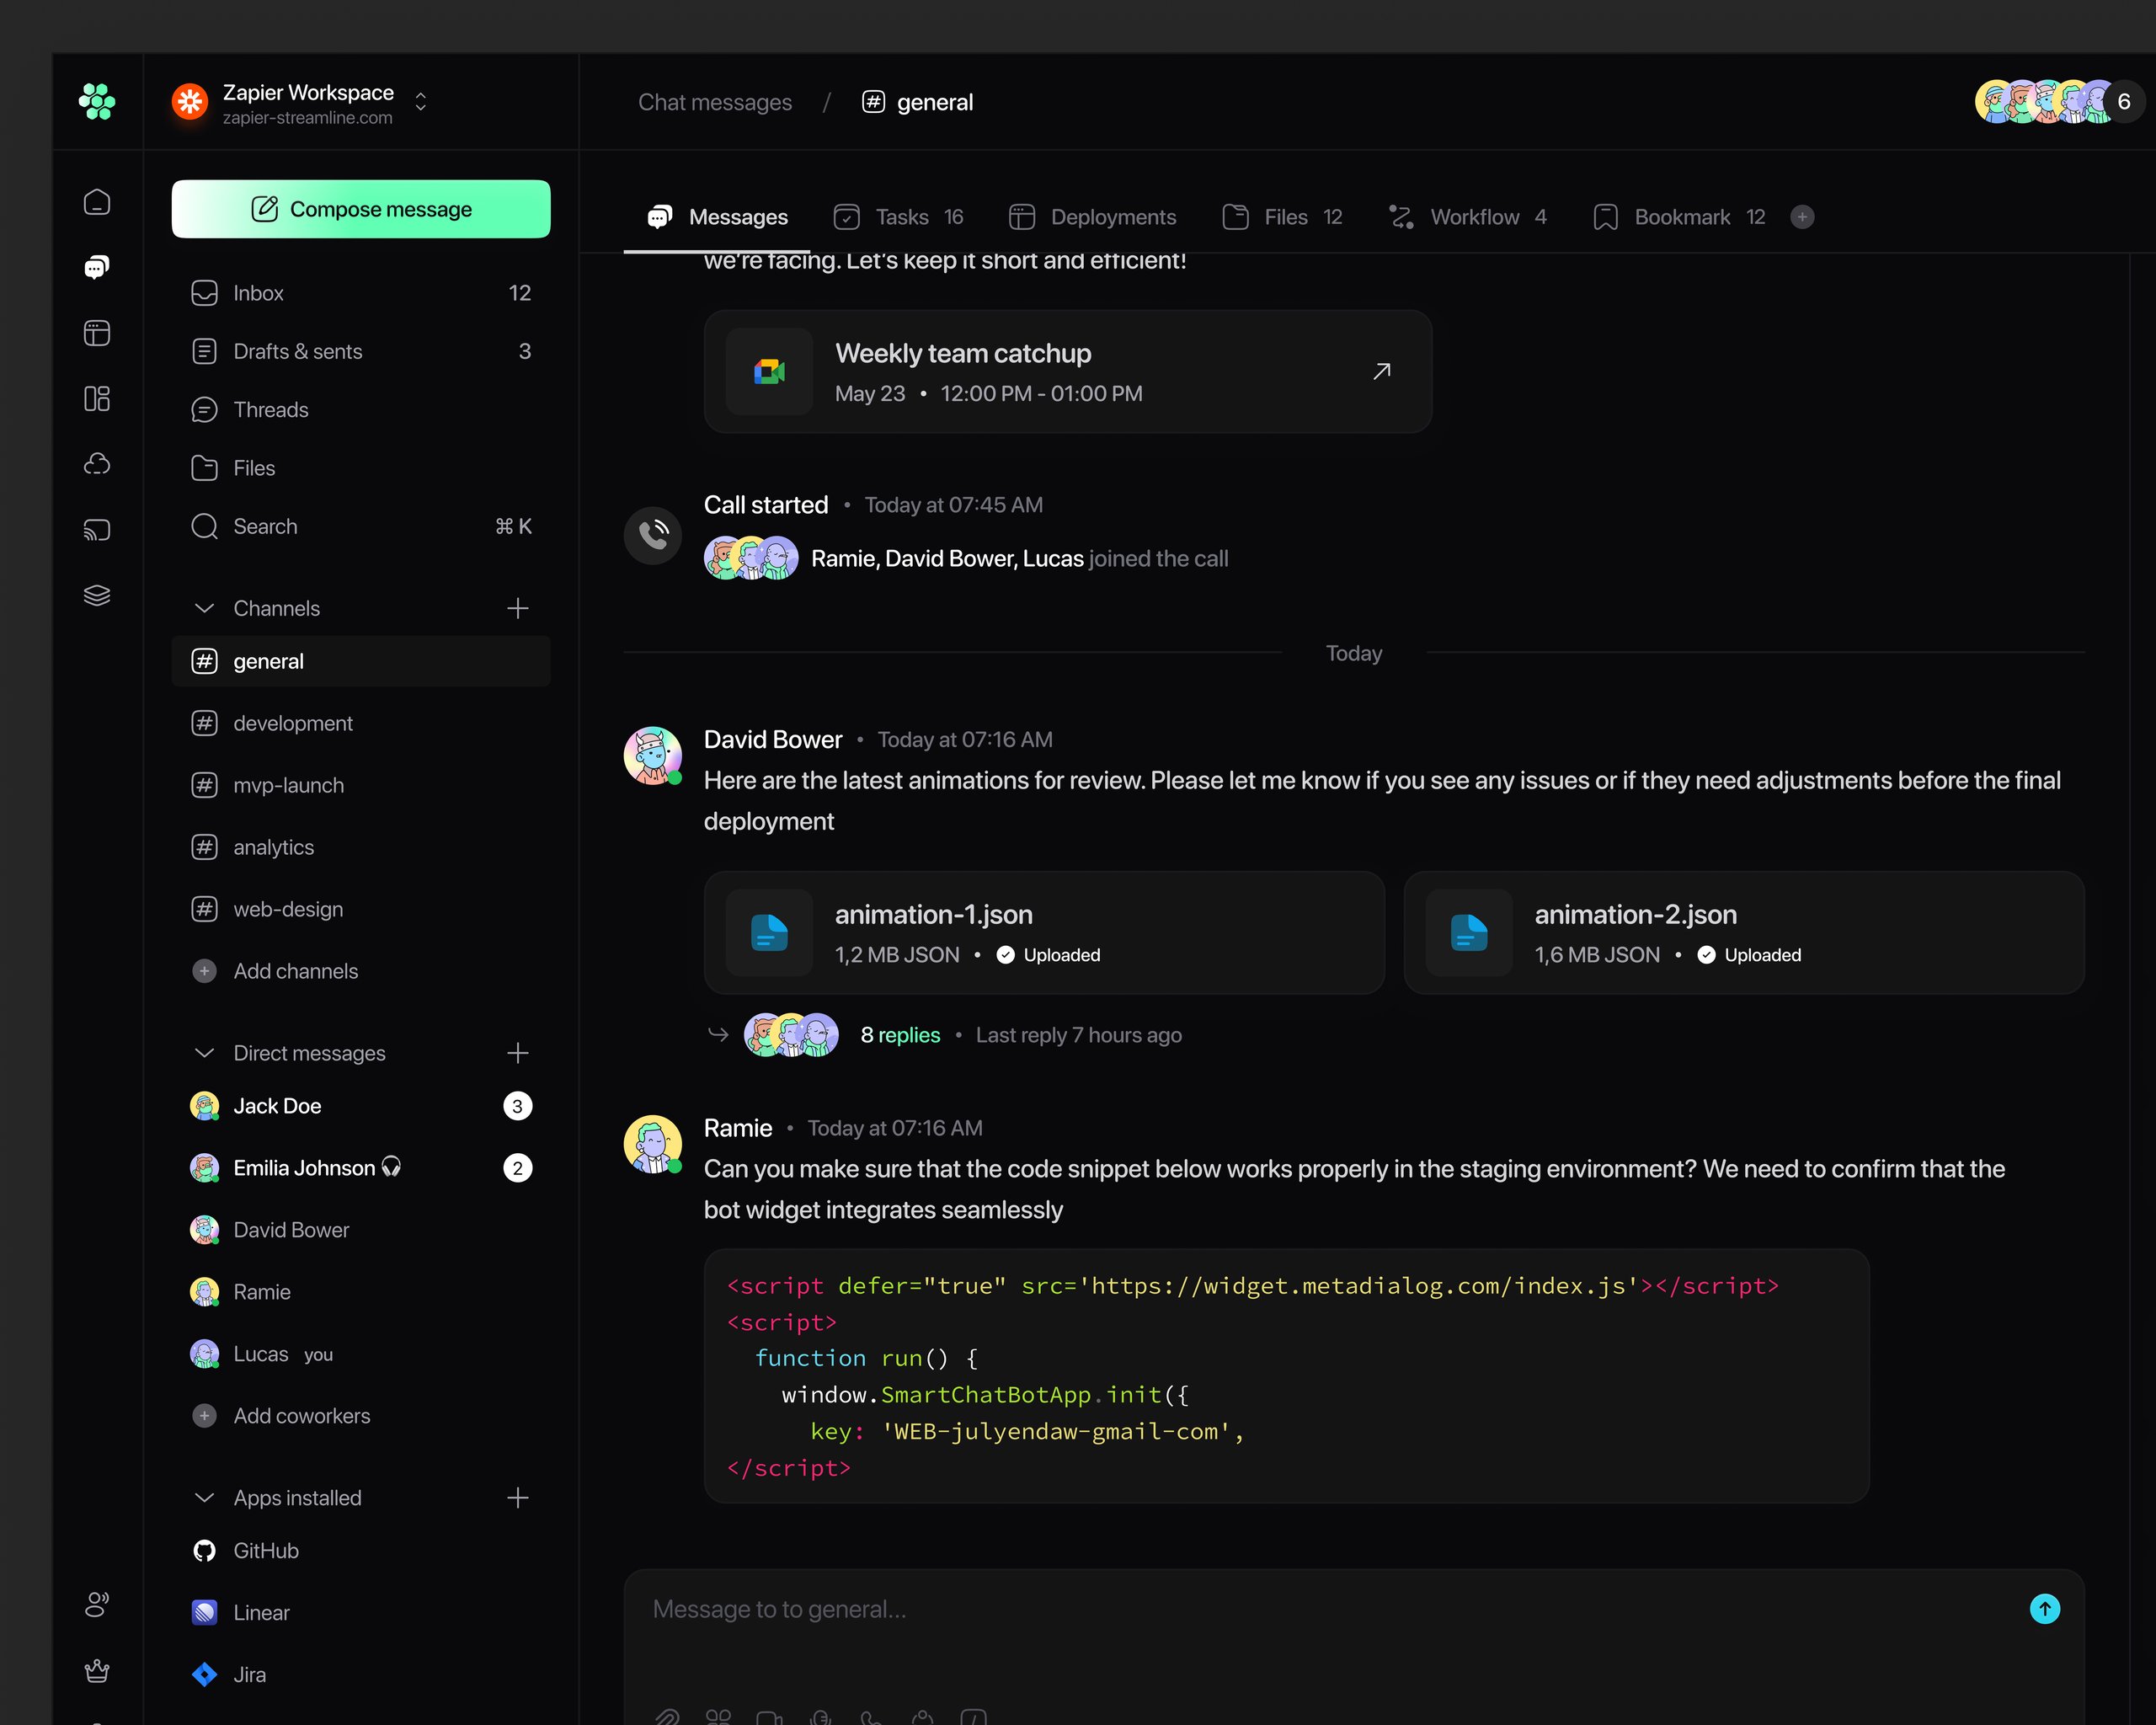
Task: Open Drafts & sents
Action: pyautogui.click(x=361, y=351)
